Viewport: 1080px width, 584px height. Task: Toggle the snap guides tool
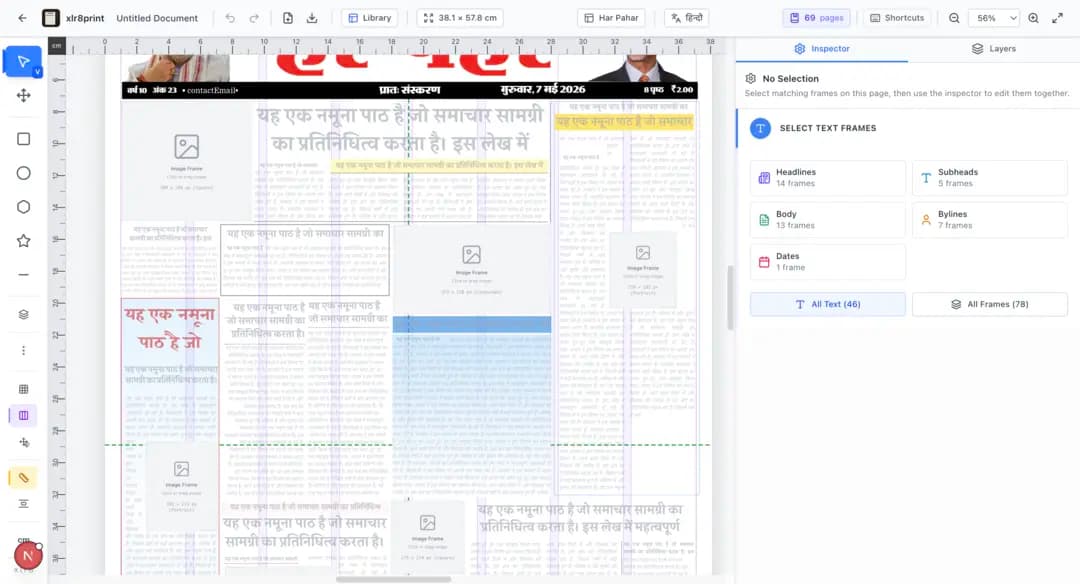pyautogui.click(x=23, y=442)
